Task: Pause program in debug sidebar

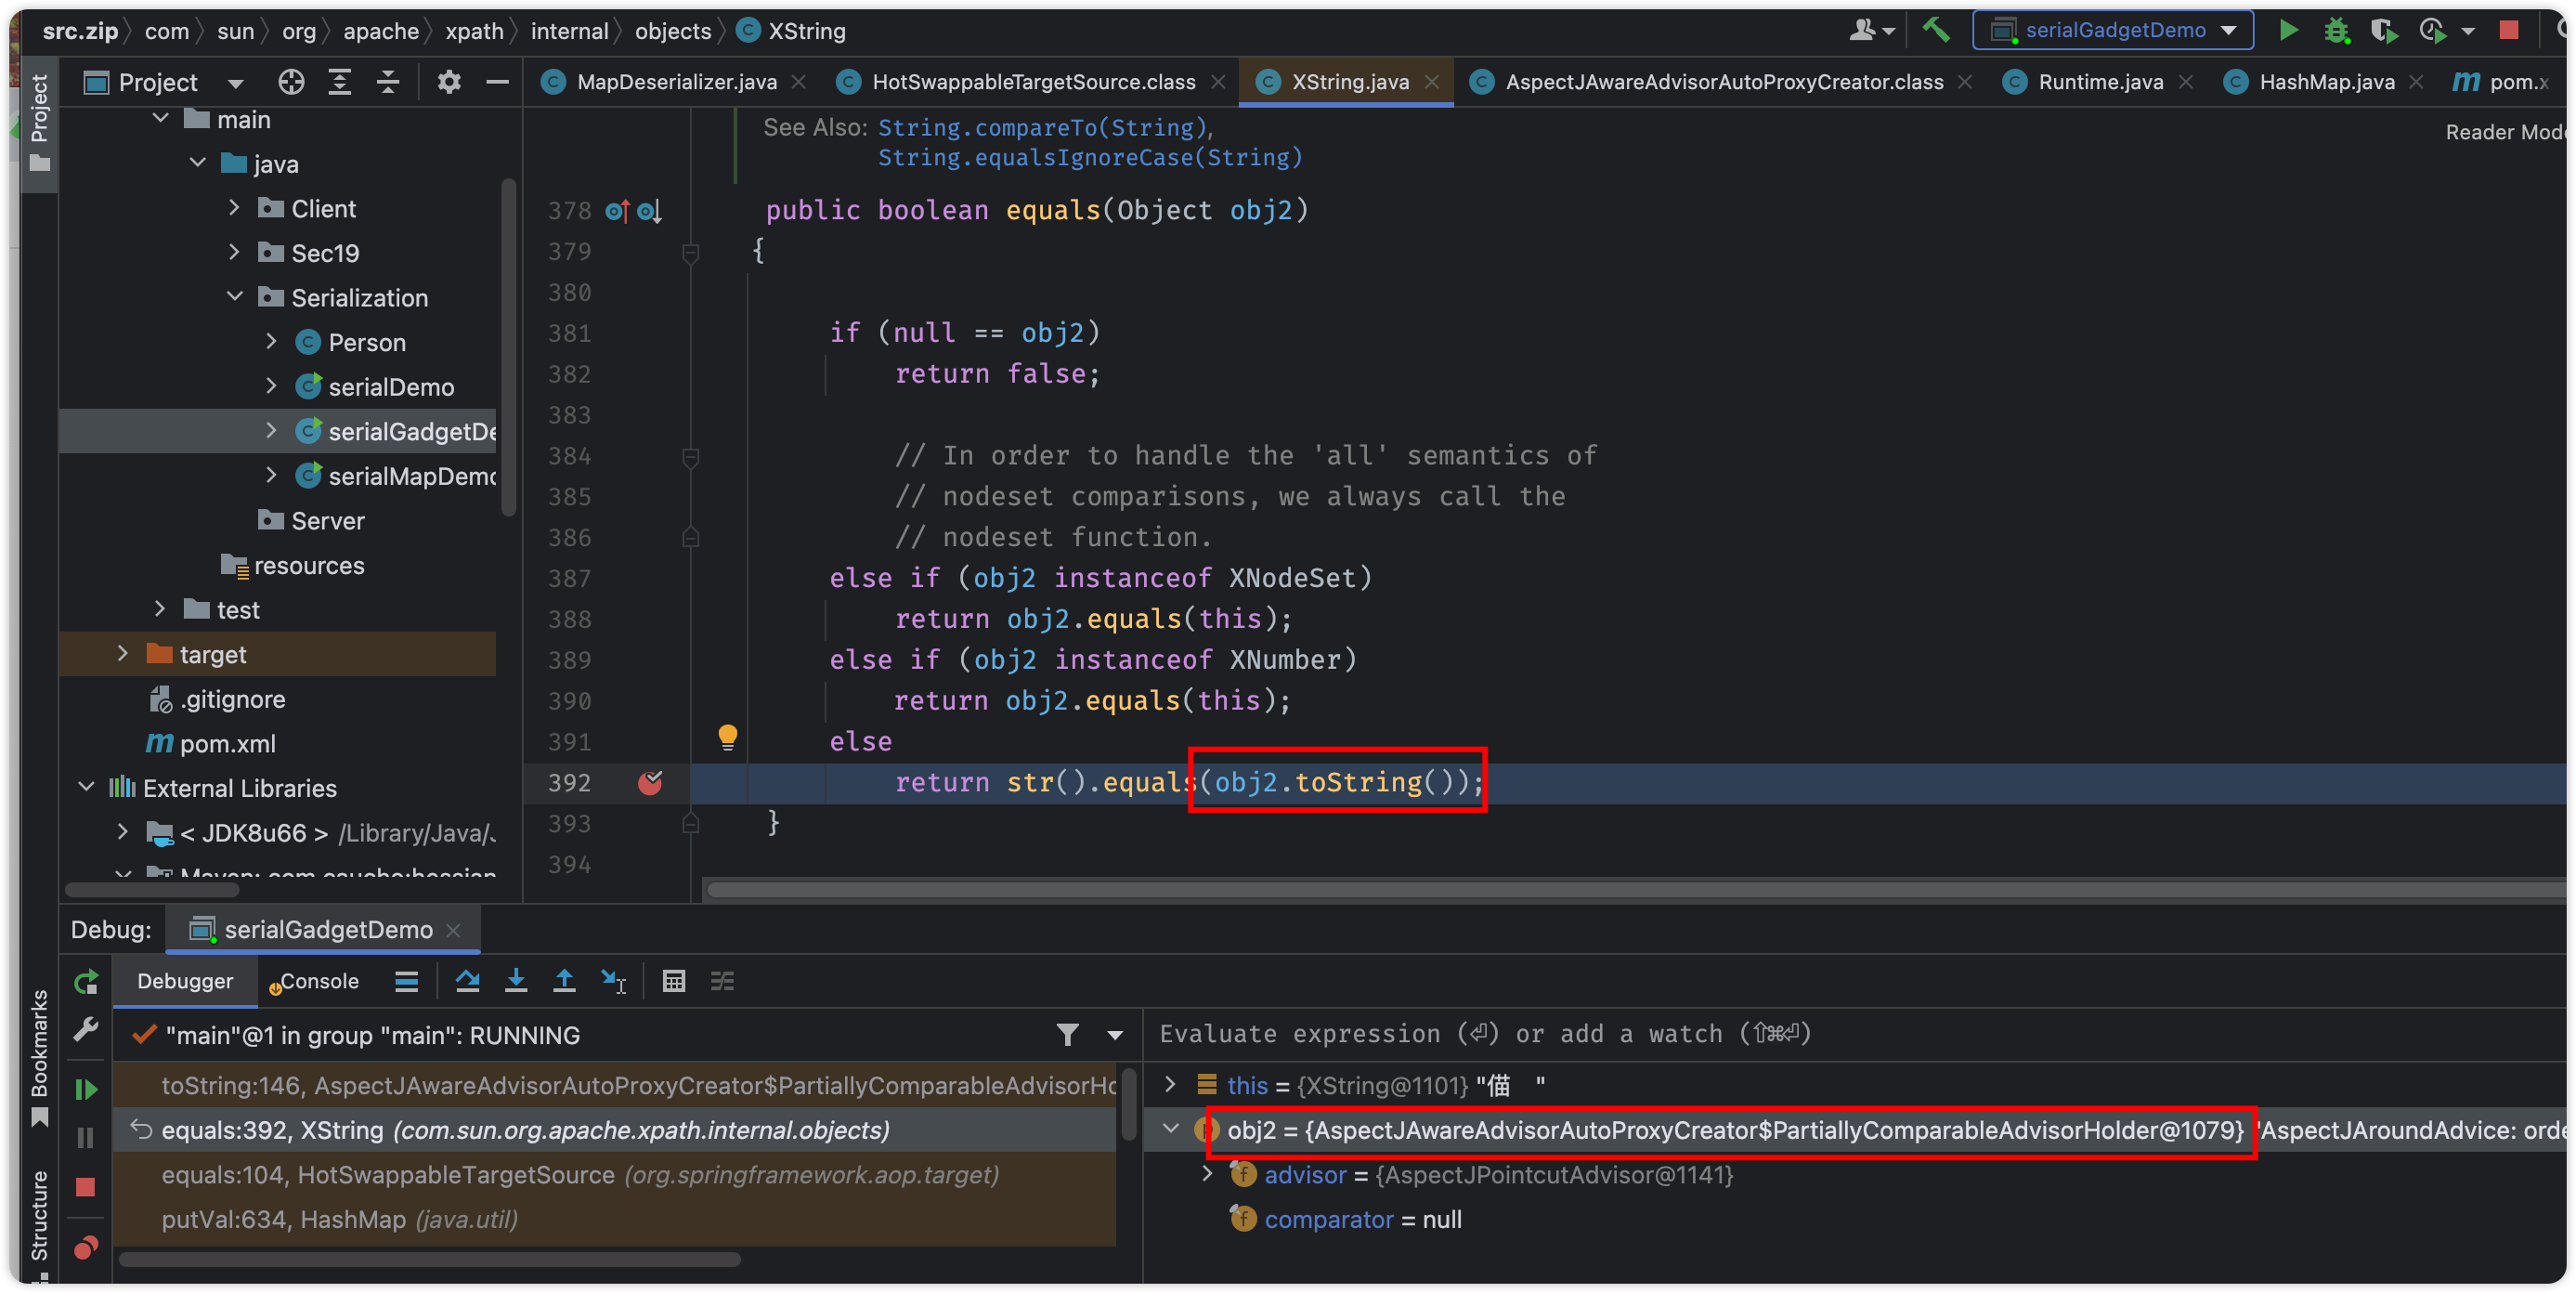Action: click(x=86, y=1137)
